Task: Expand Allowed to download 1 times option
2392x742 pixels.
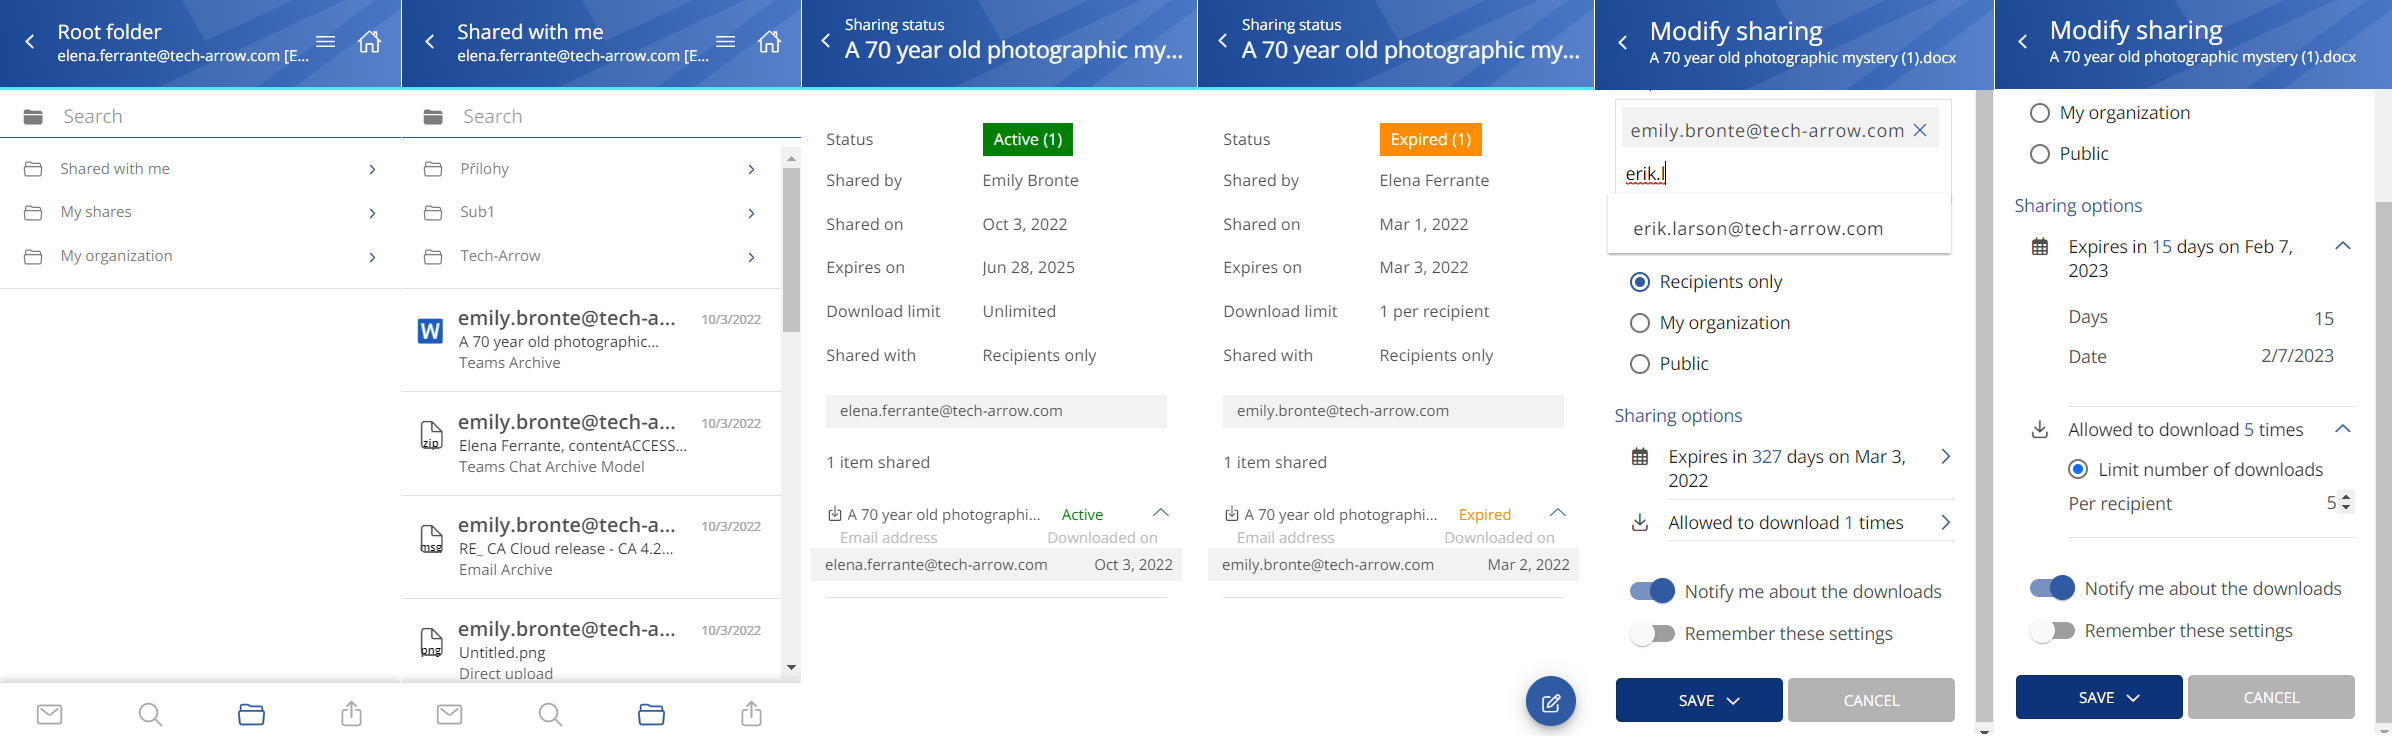Action: 1945,523
